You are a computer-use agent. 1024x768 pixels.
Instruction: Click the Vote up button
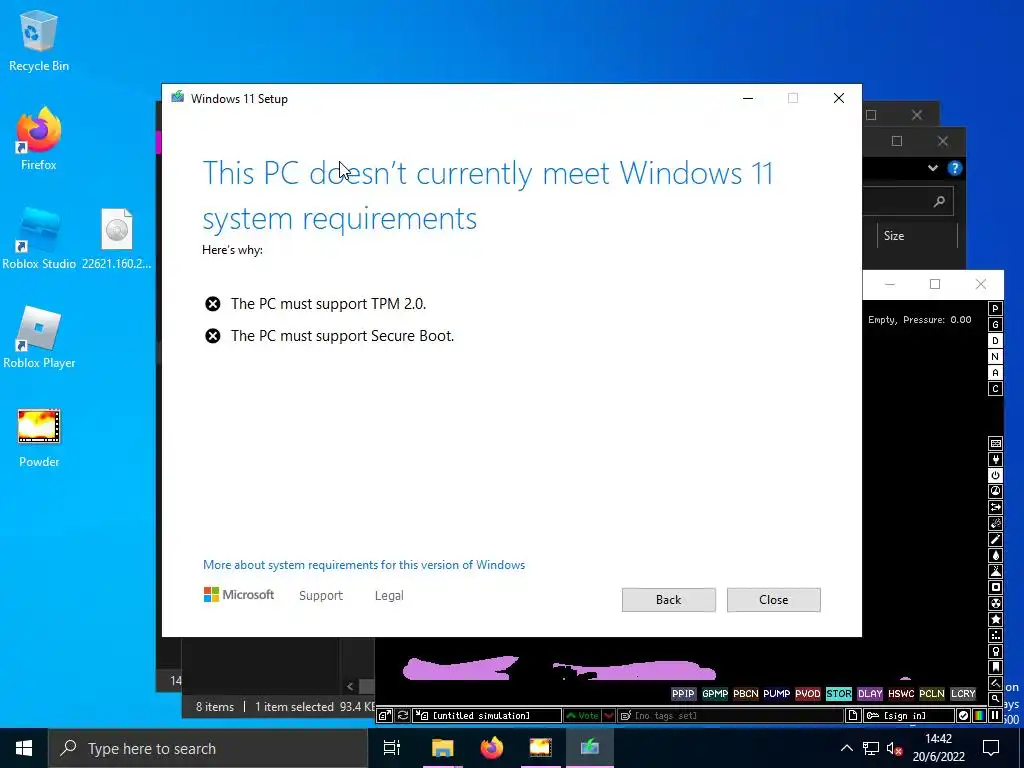583,716
